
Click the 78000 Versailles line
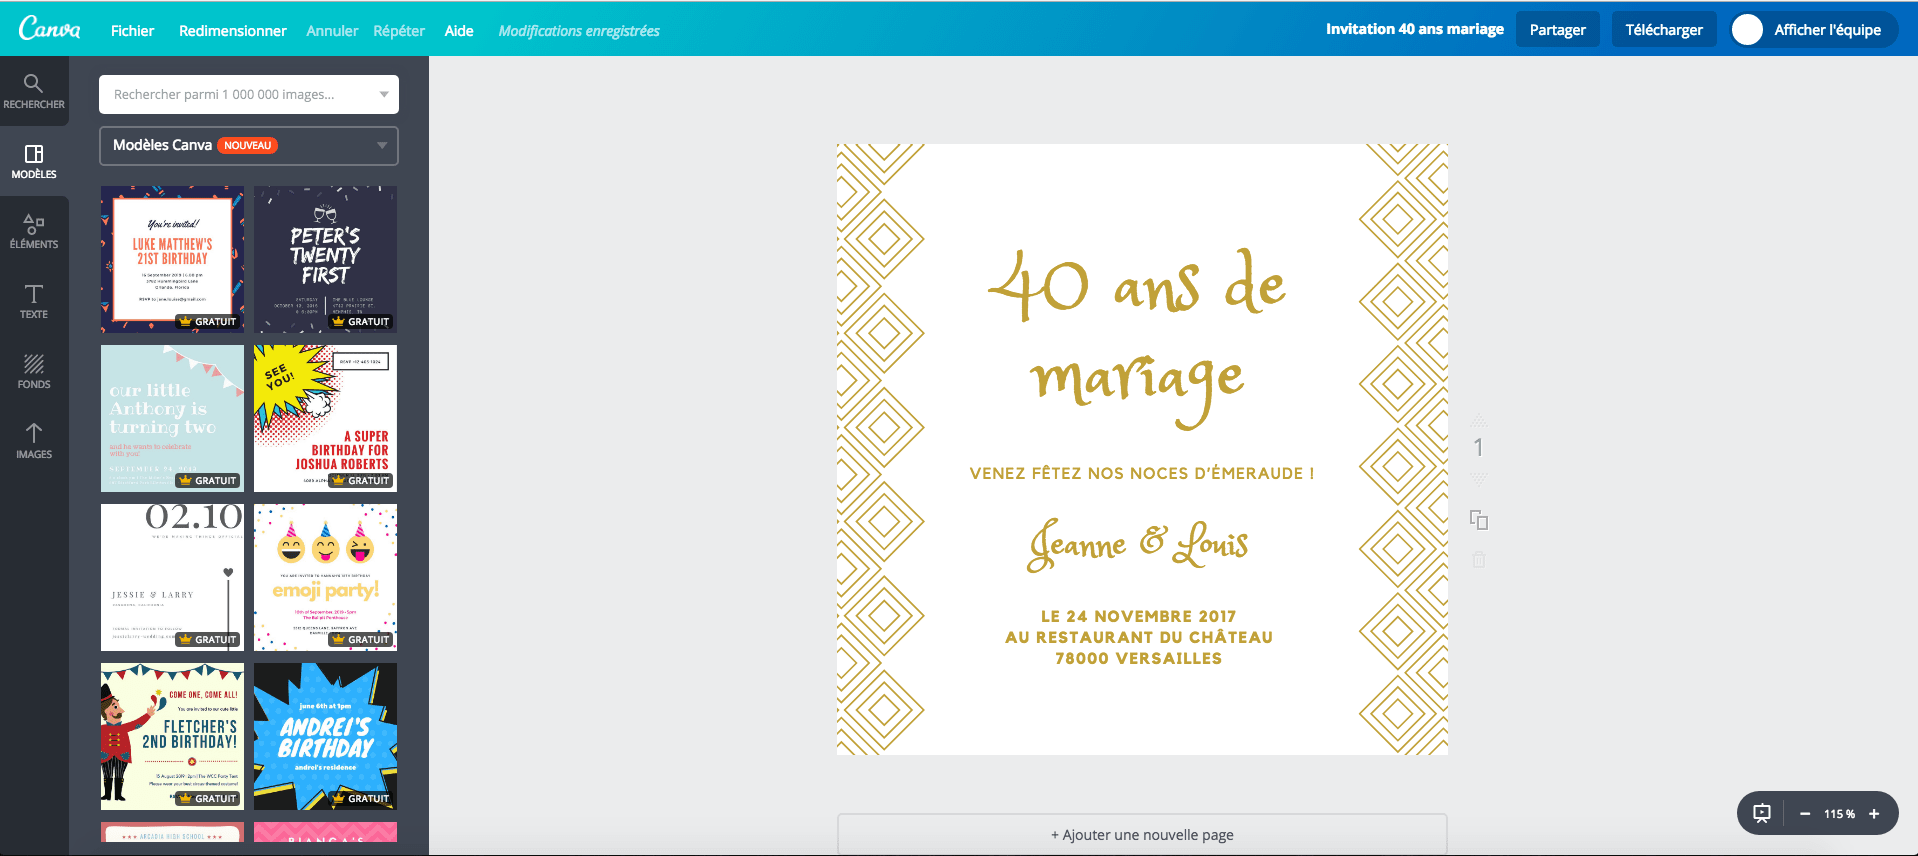pos(1138,658)
